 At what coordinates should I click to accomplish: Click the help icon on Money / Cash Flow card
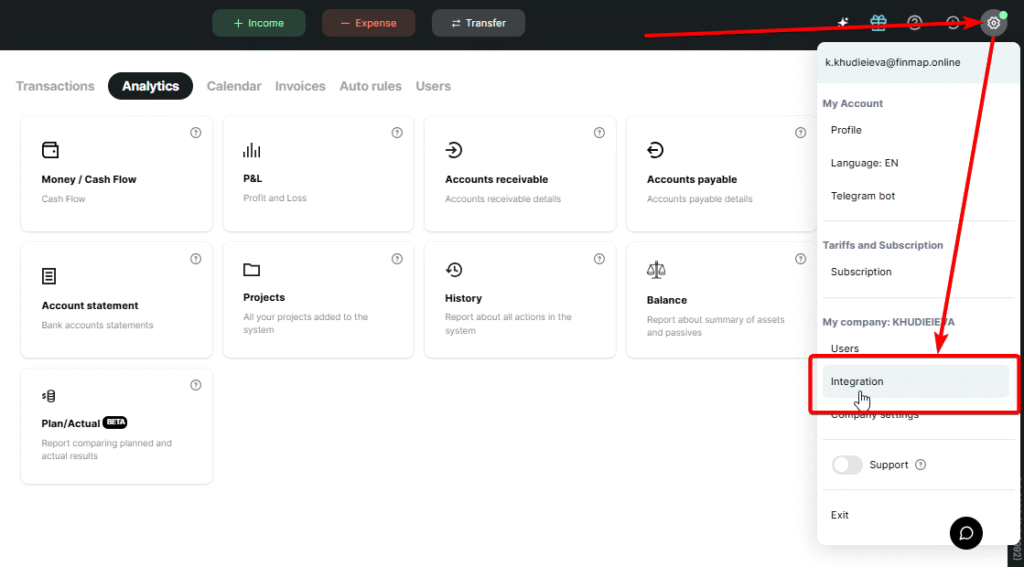196,133
